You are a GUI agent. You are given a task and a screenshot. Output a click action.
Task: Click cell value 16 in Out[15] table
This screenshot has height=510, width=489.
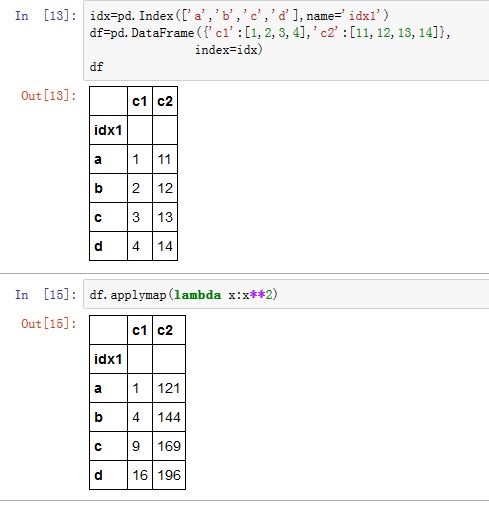140,475
